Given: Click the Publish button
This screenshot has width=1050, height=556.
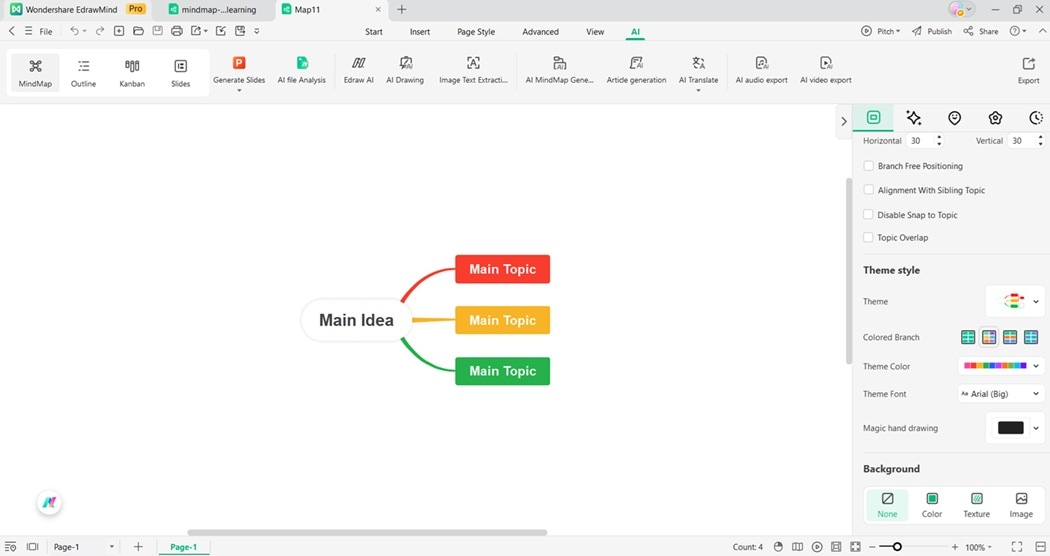Looking at the screenshot, I should (x=931, y=31).
